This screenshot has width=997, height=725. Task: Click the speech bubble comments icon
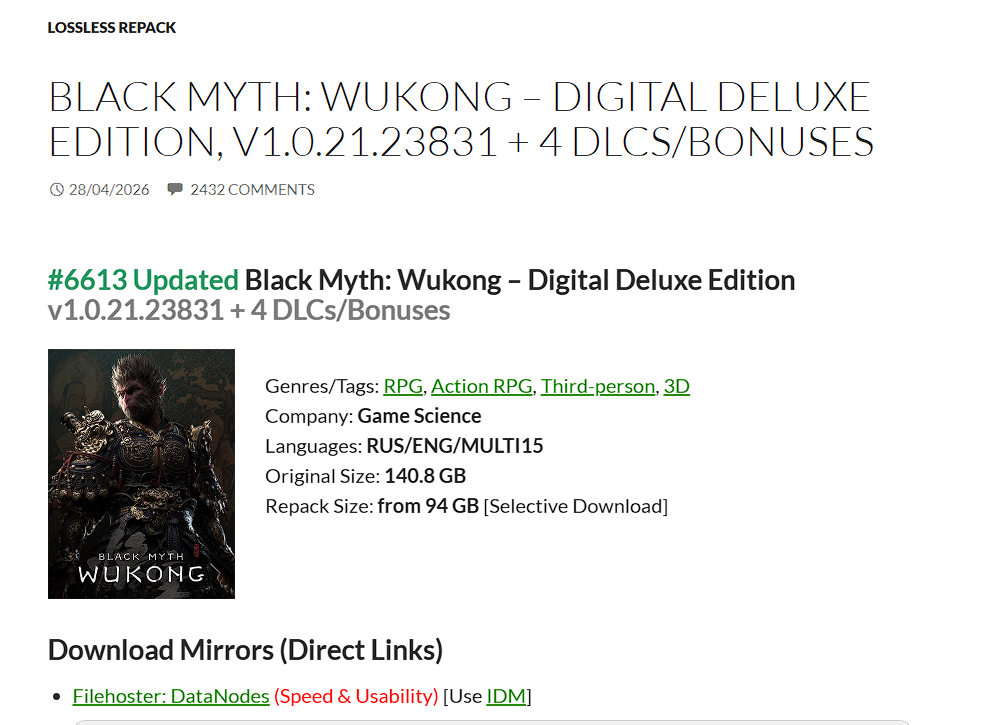(175, 190)
